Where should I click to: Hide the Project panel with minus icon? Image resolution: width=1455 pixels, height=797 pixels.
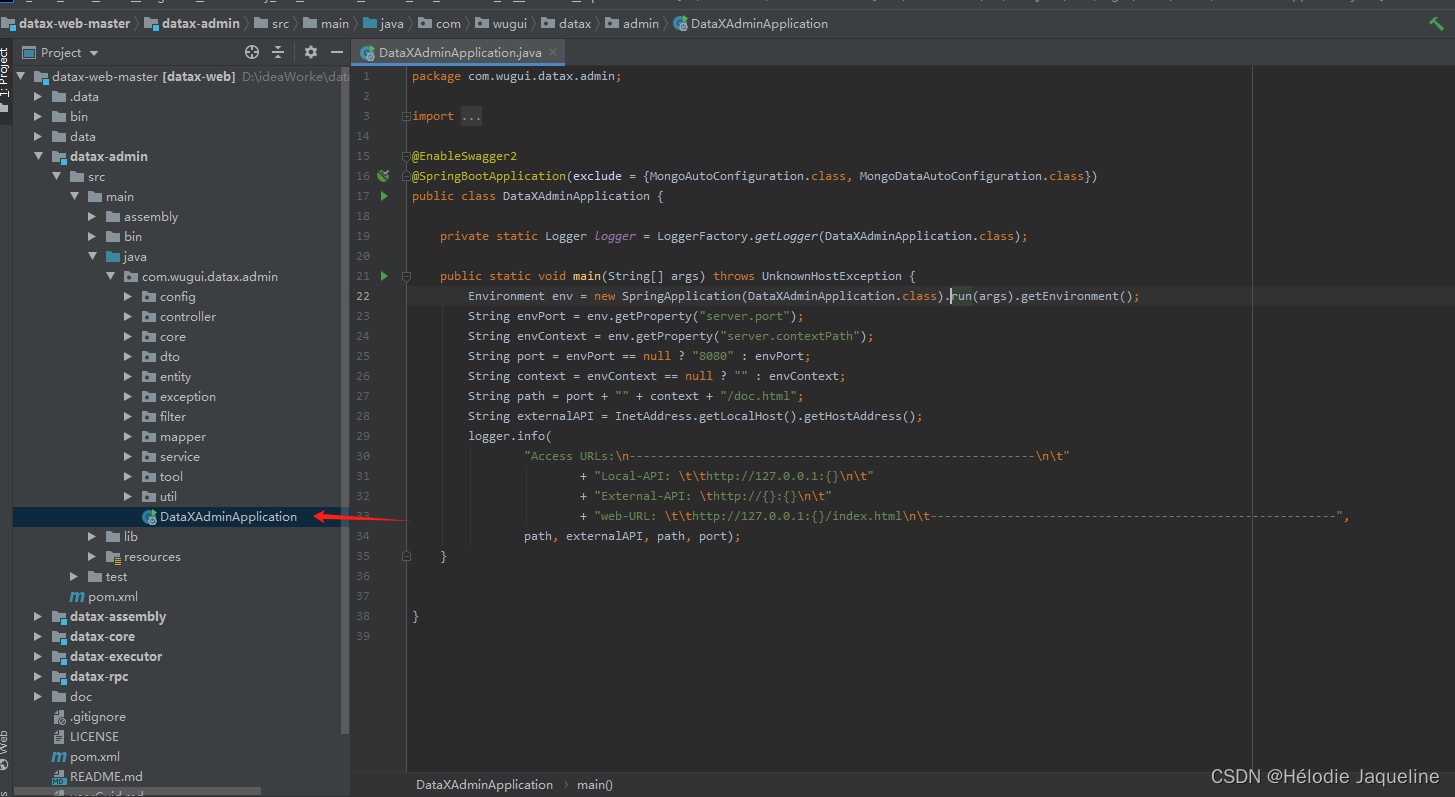tap(337, 52)
